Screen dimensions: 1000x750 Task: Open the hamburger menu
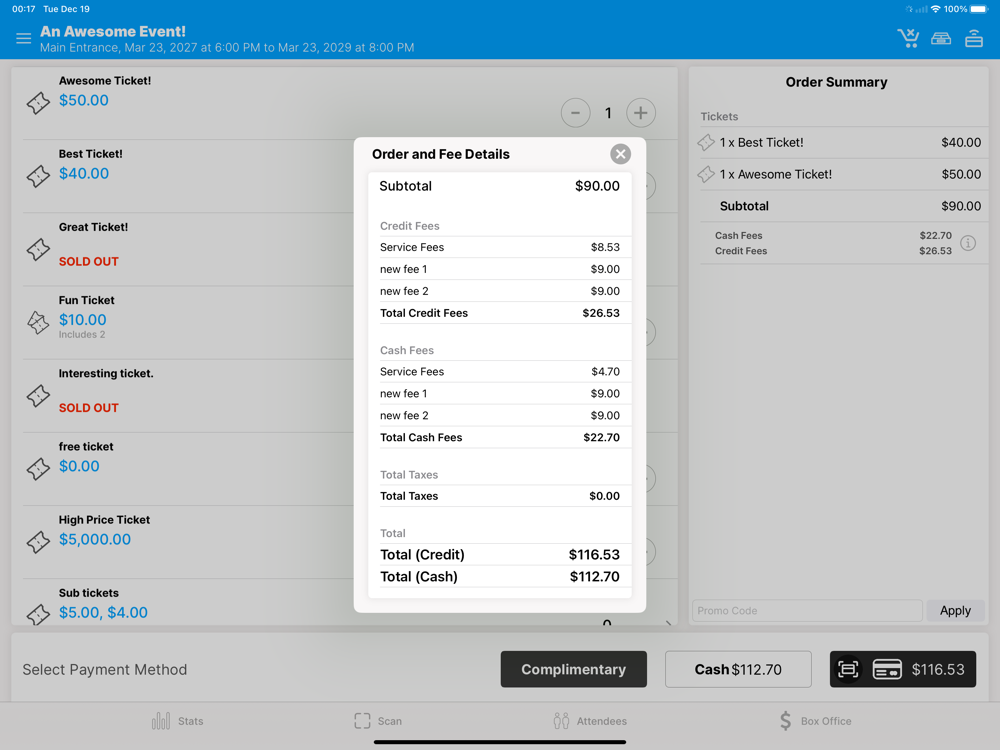click(24, 38)
